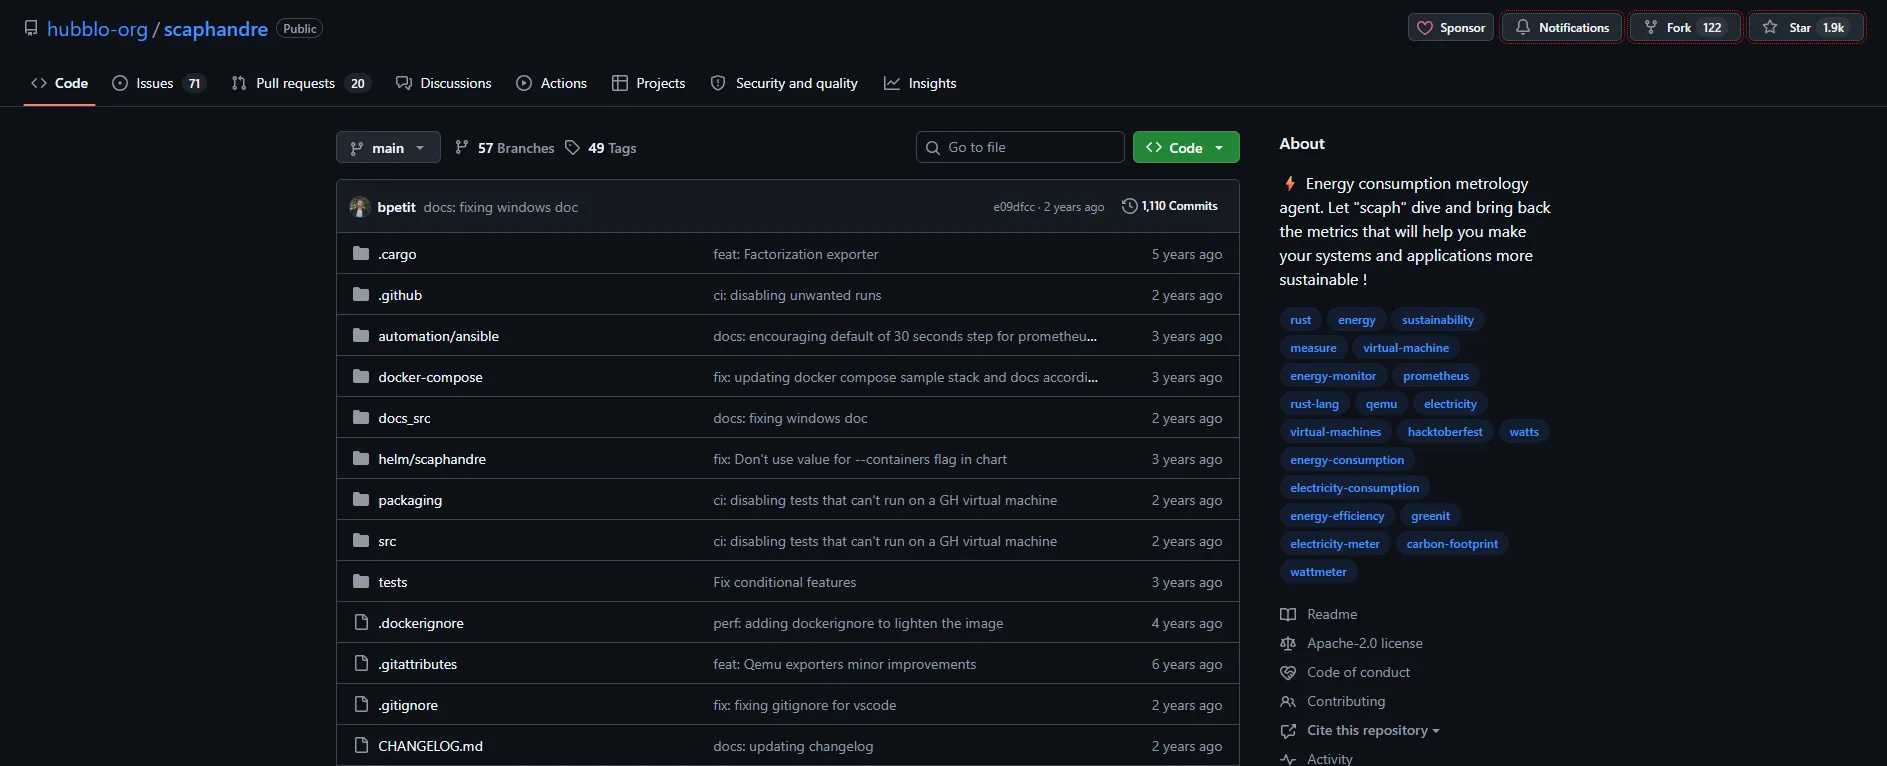Screen dimensions: 1887x766
Task: Click the Notifications bell button
Action: click(x=1561, y=28)
